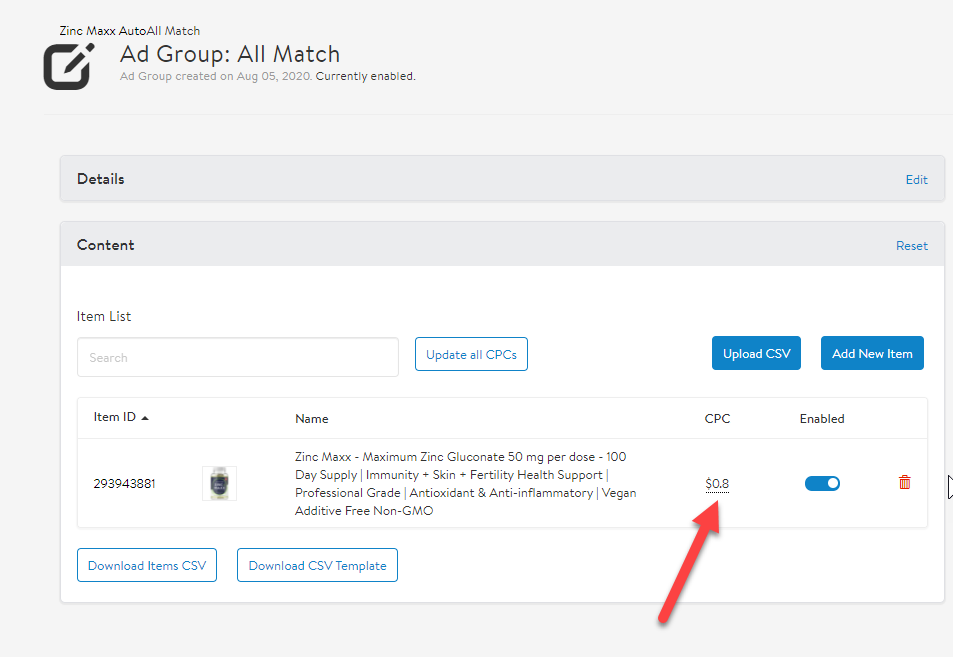
Task: Click the Update all CPCs button
Action: click(x=471, y=354)
